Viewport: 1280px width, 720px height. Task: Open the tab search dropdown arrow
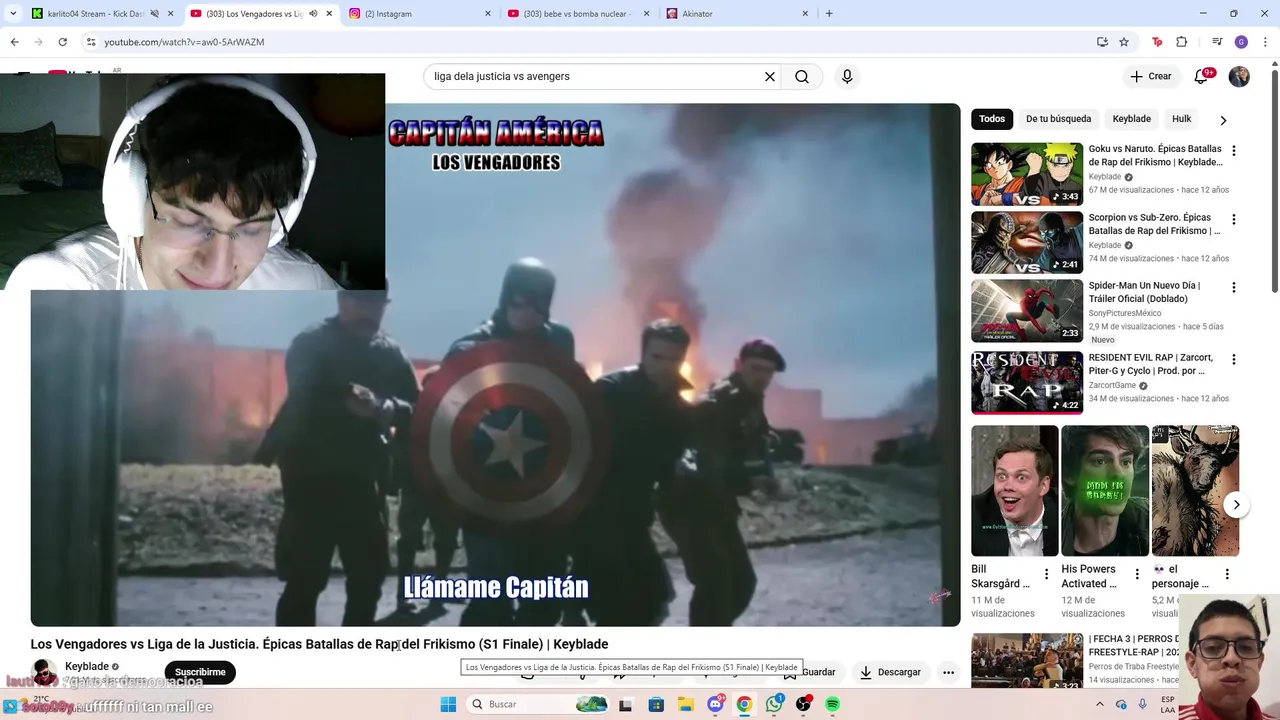(13, 14)
